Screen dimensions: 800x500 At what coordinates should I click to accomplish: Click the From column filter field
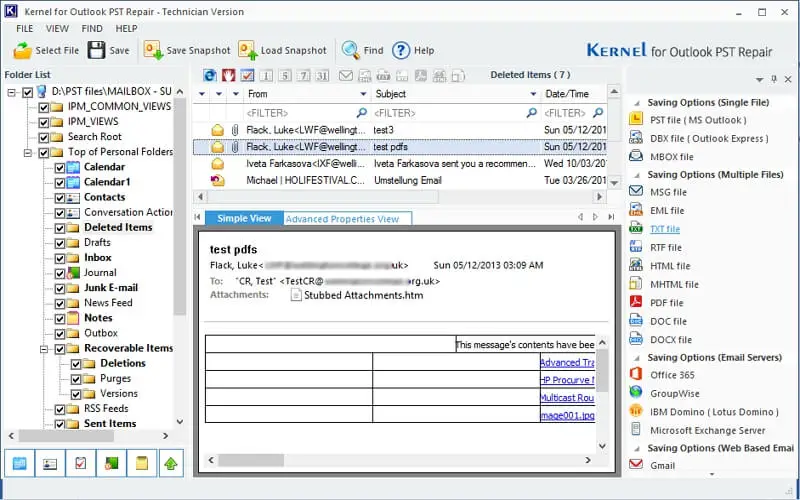point(307,113)
